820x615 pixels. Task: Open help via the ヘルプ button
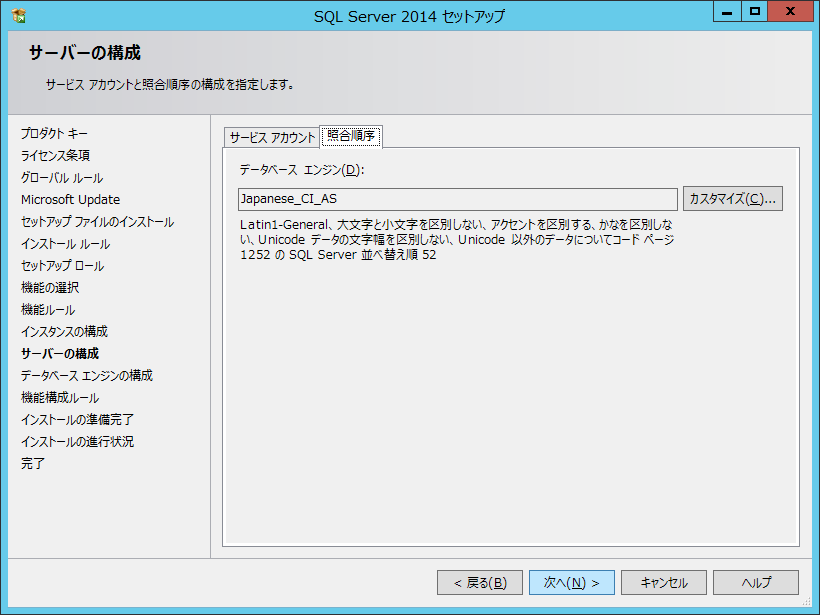755,583
